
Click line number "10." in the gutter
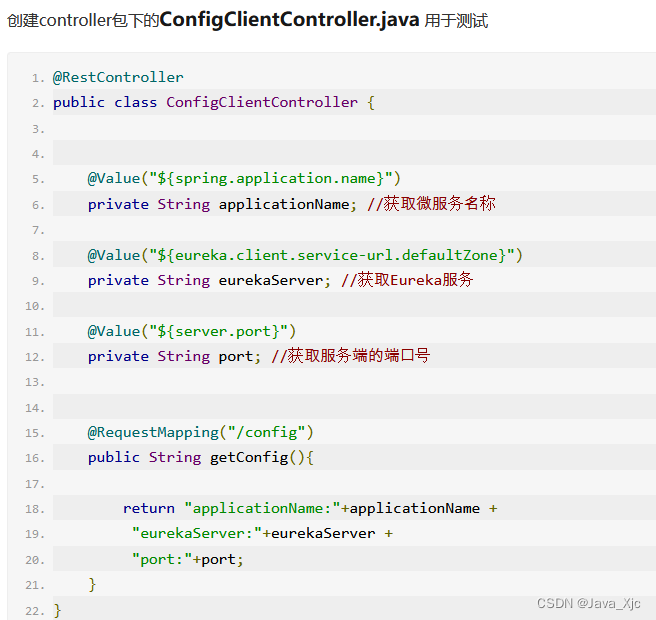point(35,306)
